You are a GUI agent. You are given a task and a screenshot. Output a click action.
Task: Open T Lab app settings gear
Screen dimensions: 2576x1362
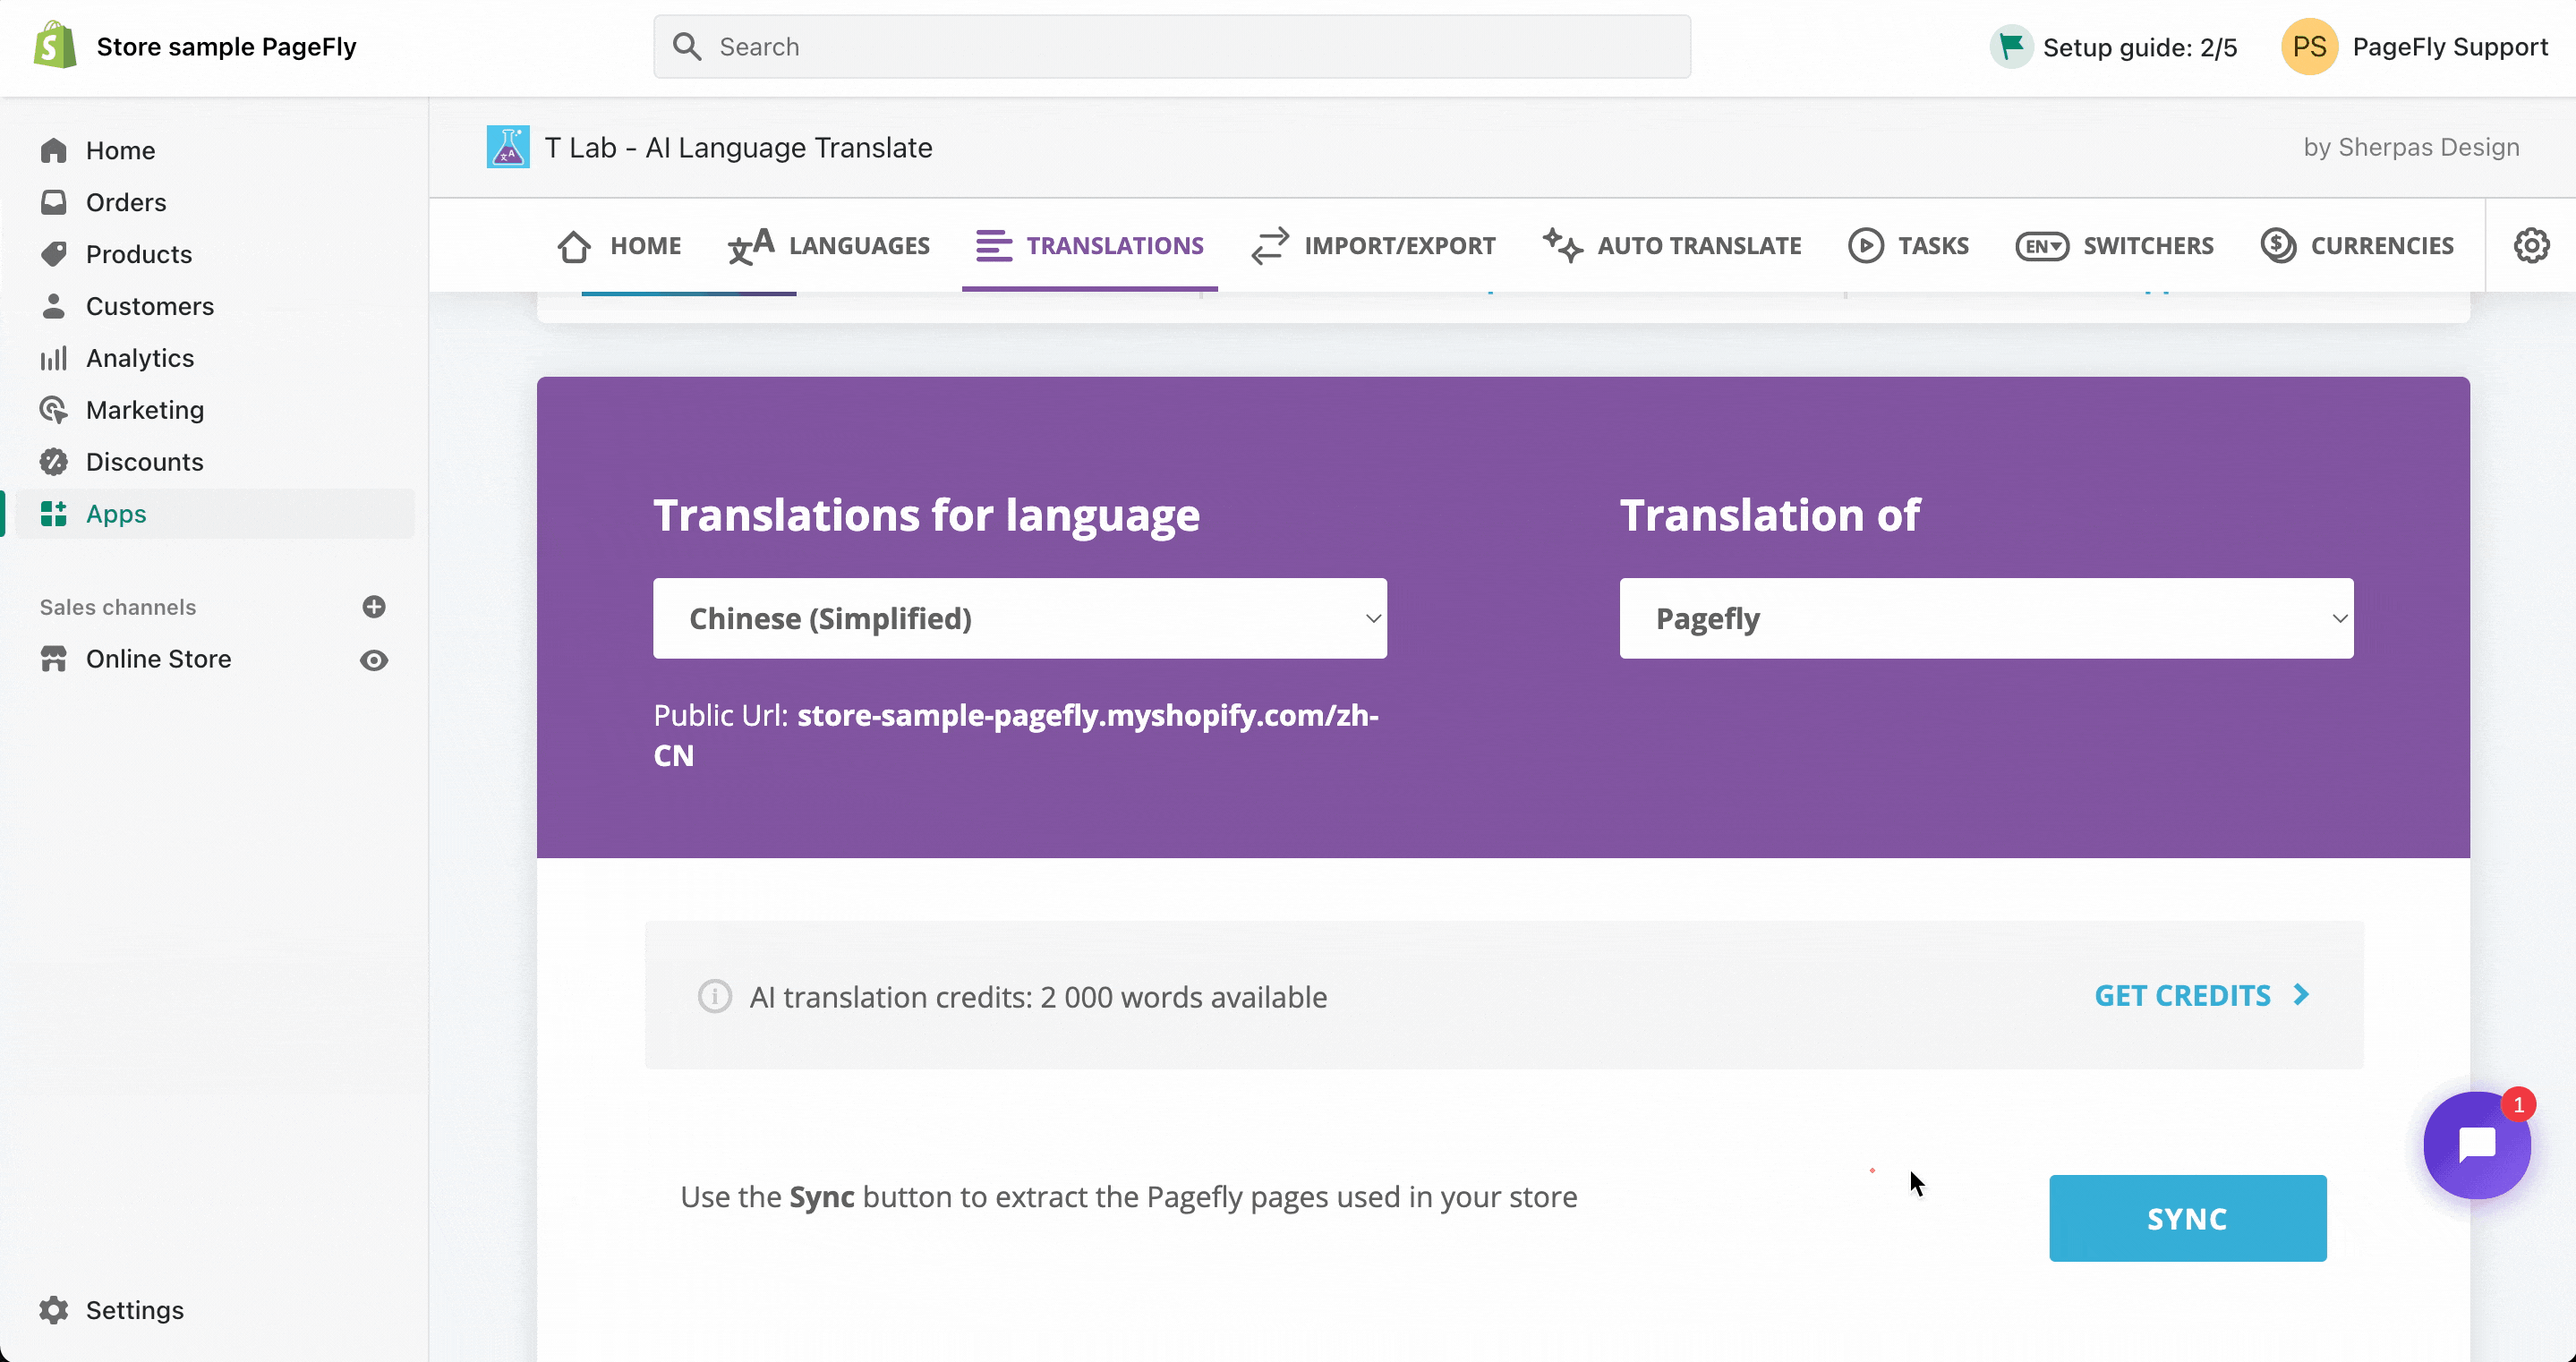click(x=2531, y=245)
